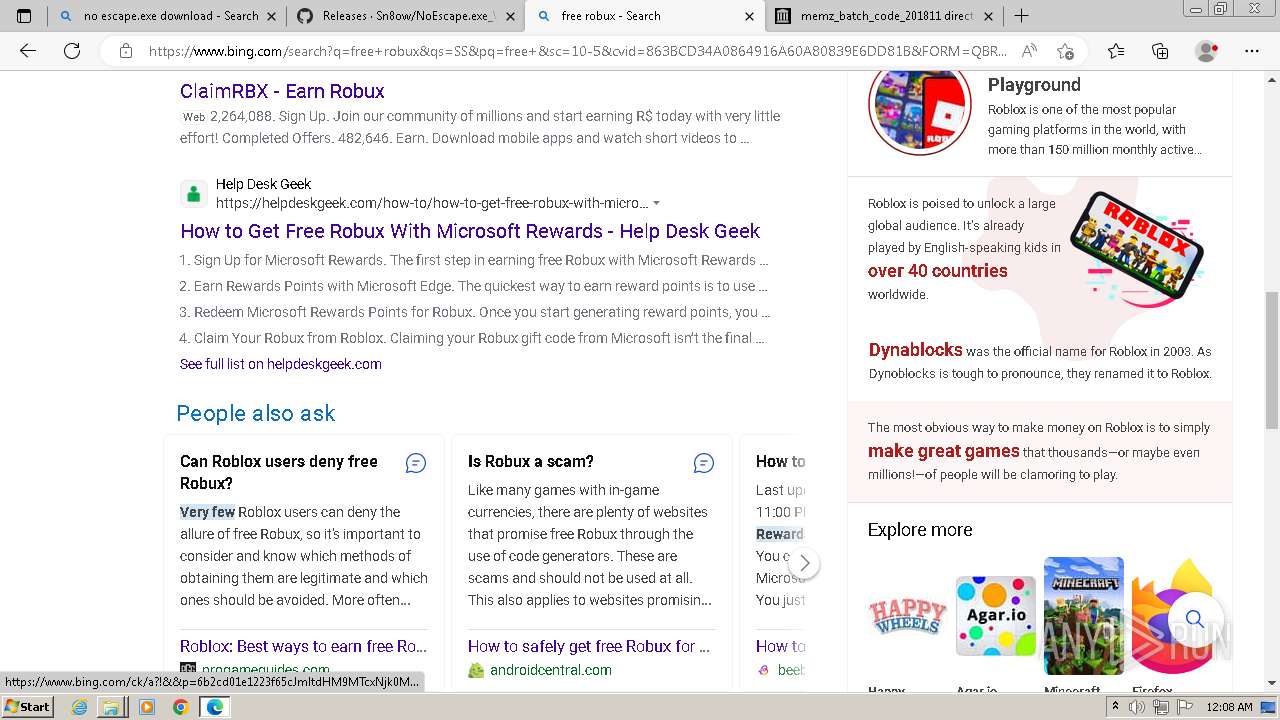Screen dimensions: 1280x720
Task: Open 'Roblox: Best ways to earn free Ro...' link
Action: [x=303, y=646]
